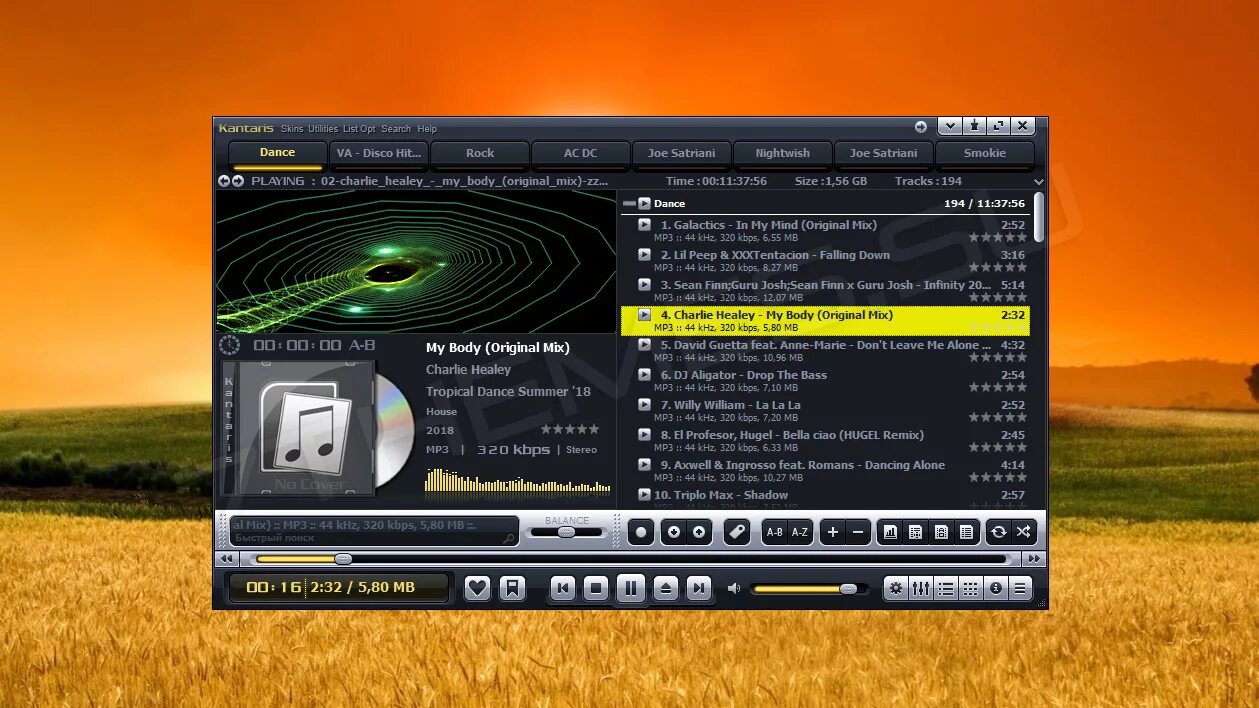
Task: Open the hamburger menu icon bottom right
Action: click(1020, 588)
